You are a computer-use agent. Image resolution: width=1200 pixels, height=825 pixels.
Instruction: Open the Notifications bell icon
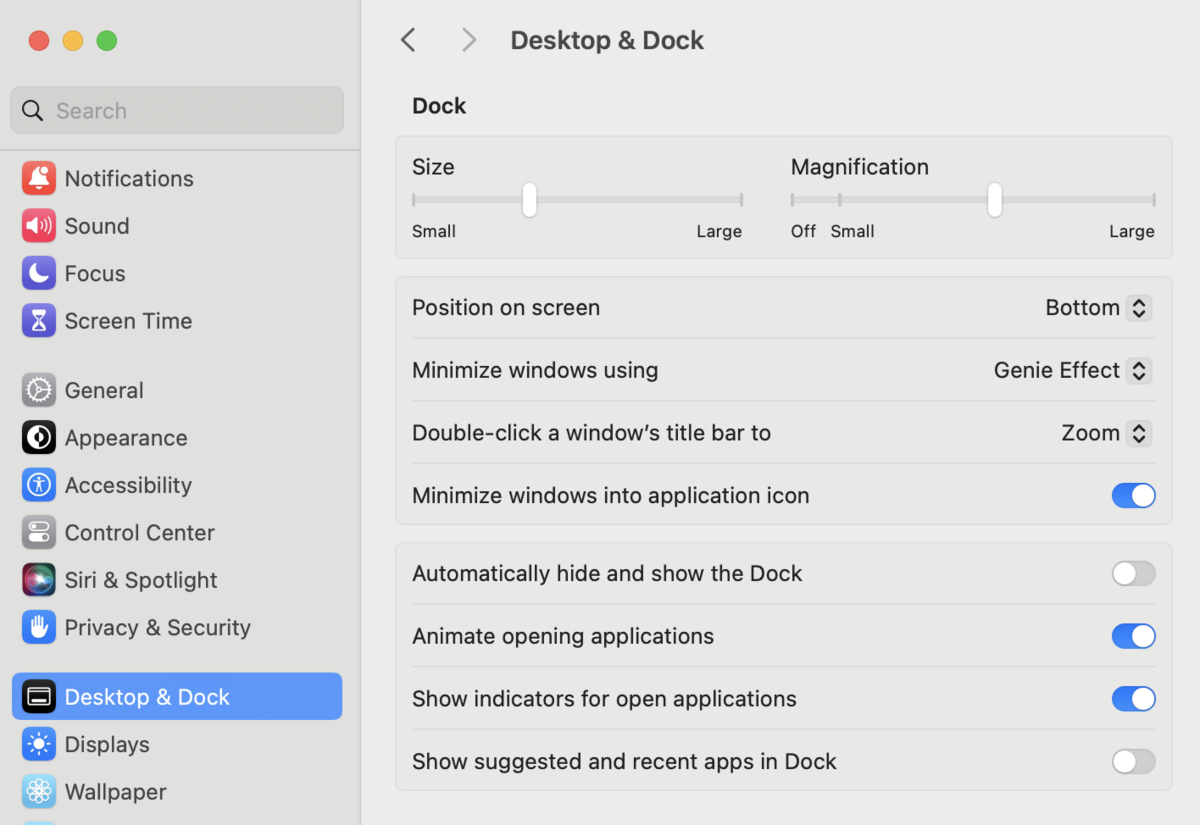(x=39, y=178)
